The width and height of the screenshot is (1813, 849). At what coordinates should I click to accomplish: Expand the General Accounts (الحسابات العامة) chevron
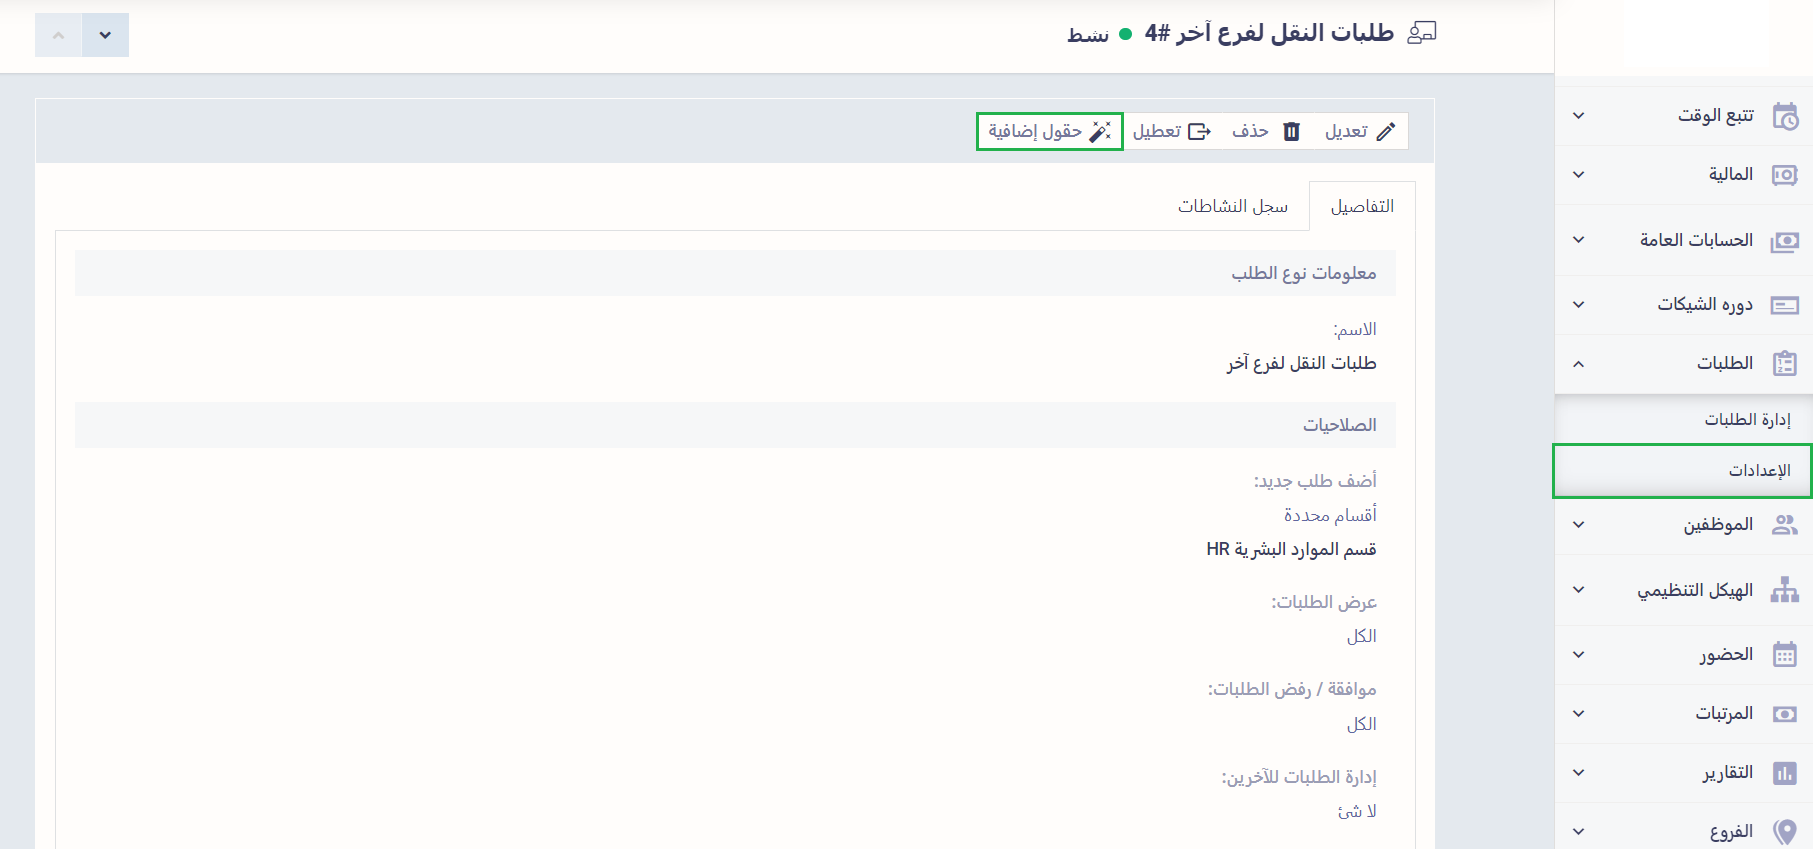tap(1578, 240)
